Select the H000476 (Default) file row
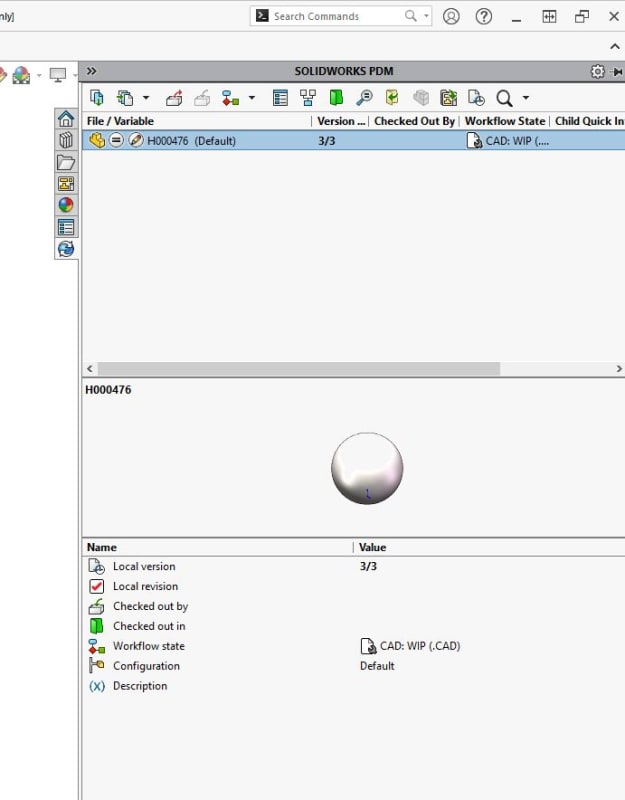625x800 pixels. click(x=354, y=140)
